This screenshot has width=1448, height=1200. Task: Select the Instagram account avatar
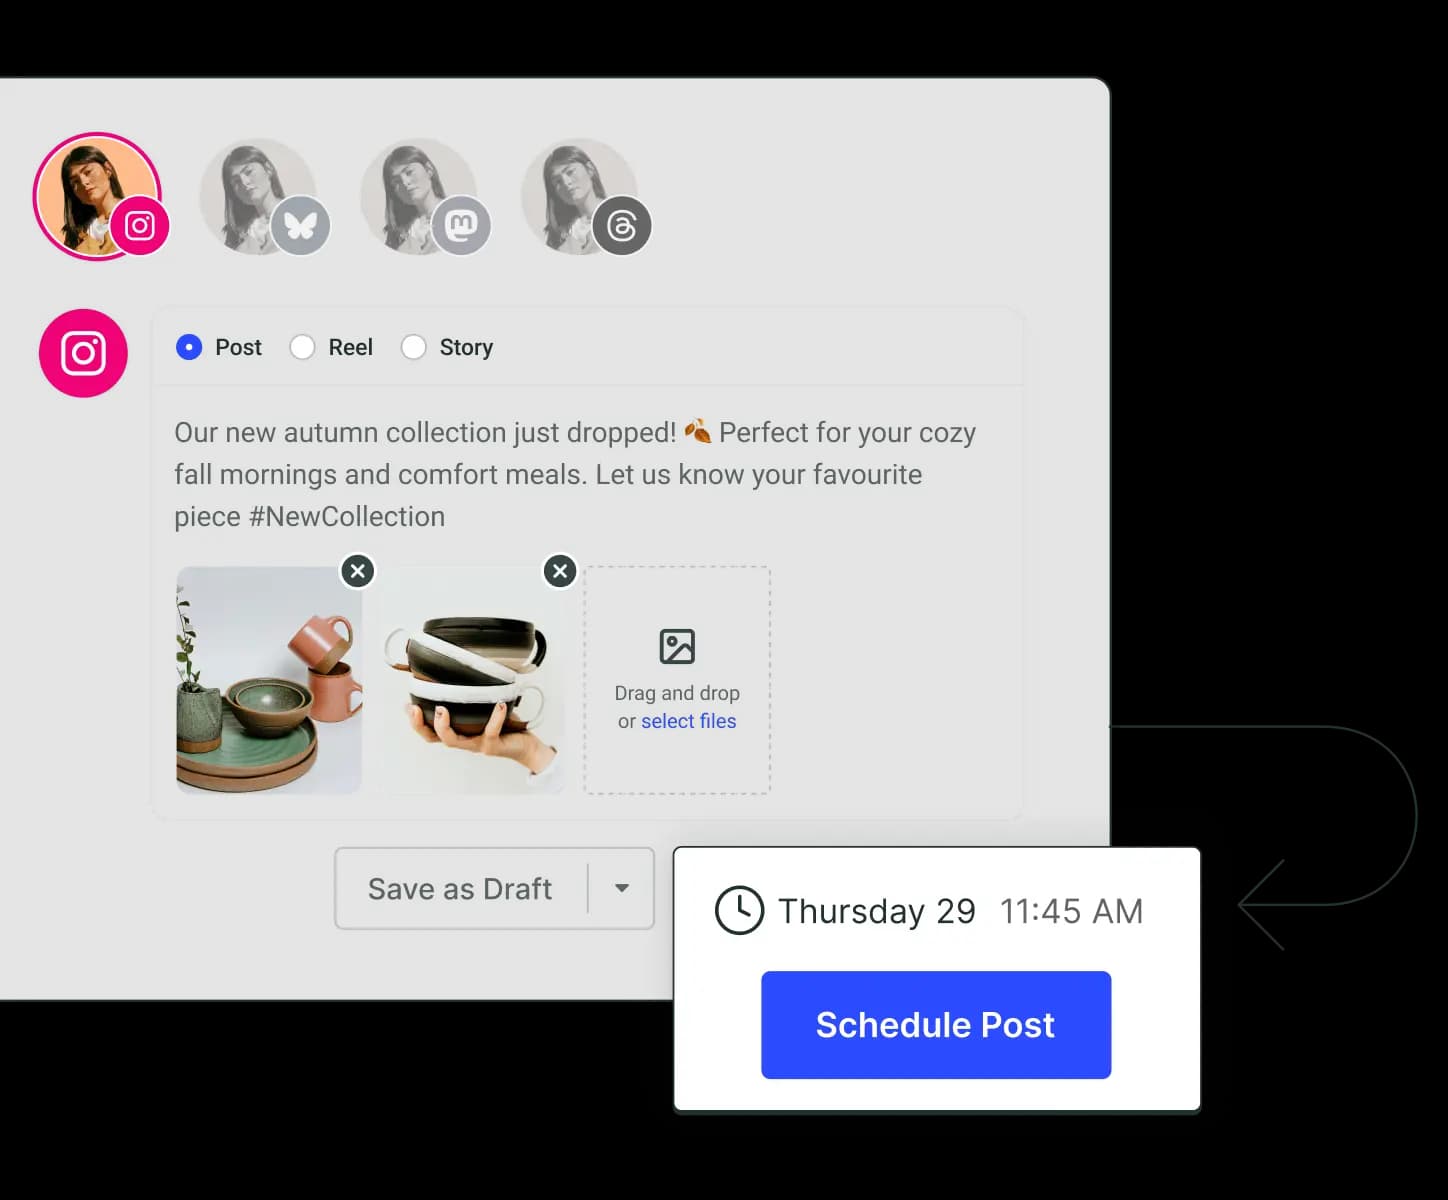pos(97,196)
